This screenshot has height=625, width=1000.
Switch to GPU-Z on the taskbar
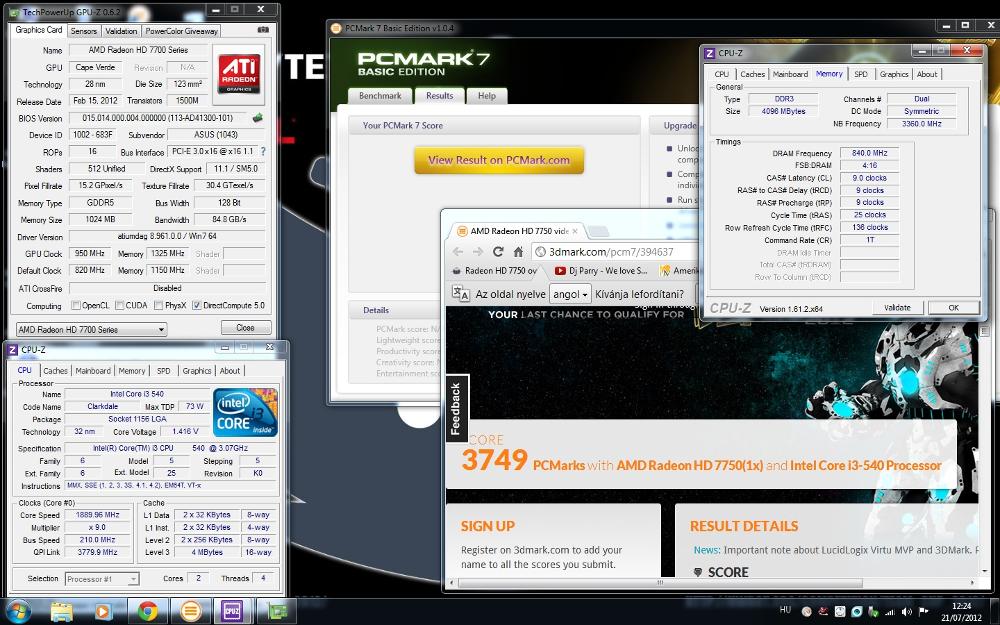pyautogui.click(x=276, y=612)
